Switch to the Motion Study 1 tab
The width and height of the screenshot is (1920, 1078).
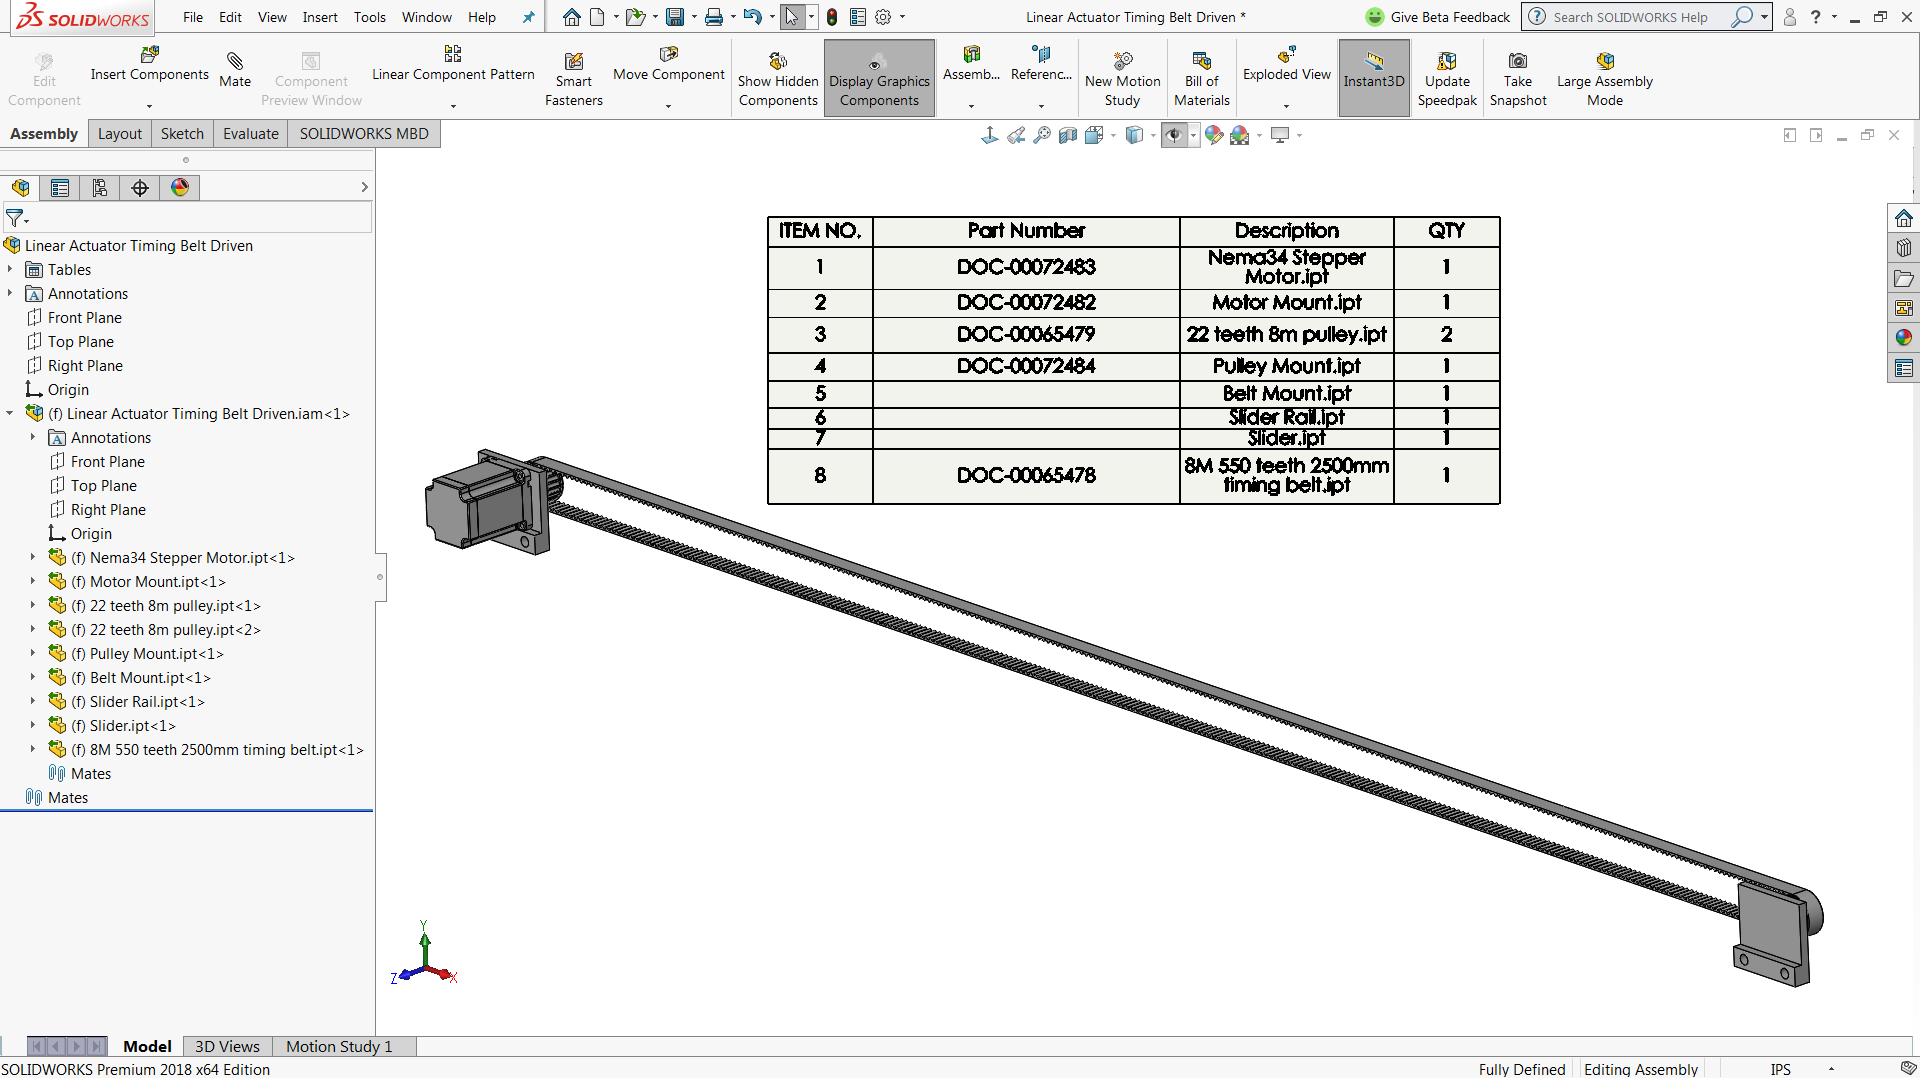coord(338,1046)
